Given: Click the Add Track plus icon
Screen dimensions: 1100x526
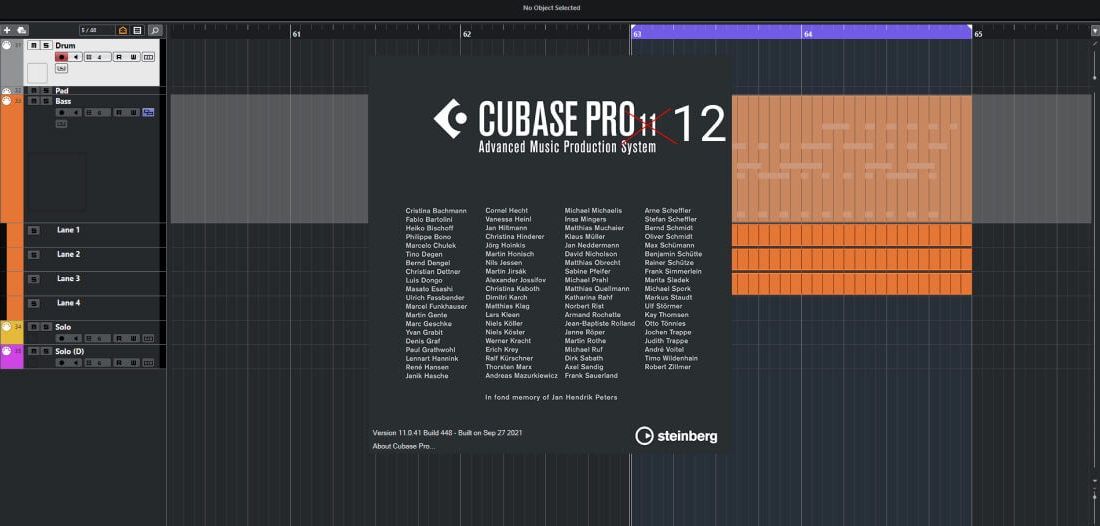Looking at the screenshot, I should pos(7,30).
